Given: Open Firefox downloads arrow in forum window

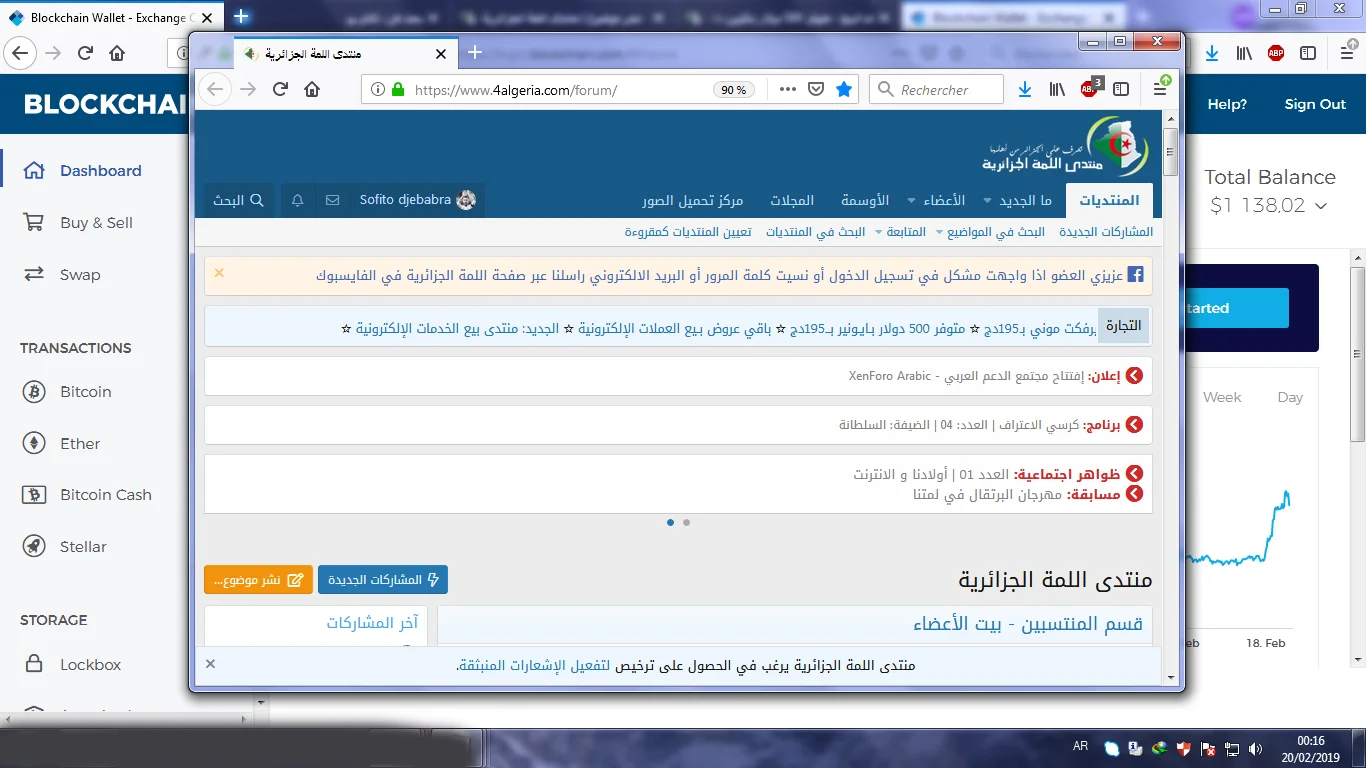Looking at the screenshot, I should pyautogui.click(x=1025, y=90).
